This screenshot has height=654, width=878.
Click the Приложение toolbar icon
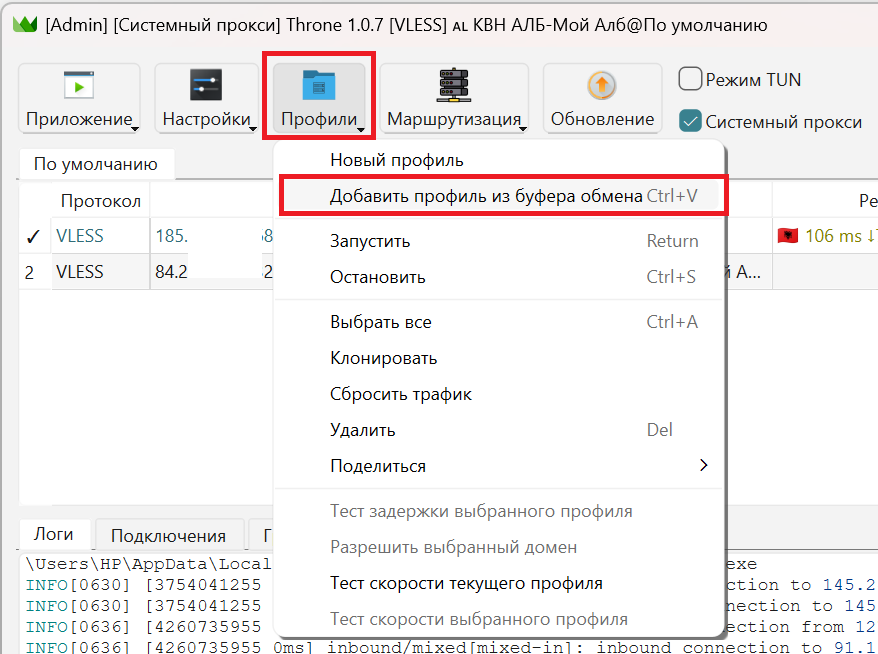click(79, 86)
